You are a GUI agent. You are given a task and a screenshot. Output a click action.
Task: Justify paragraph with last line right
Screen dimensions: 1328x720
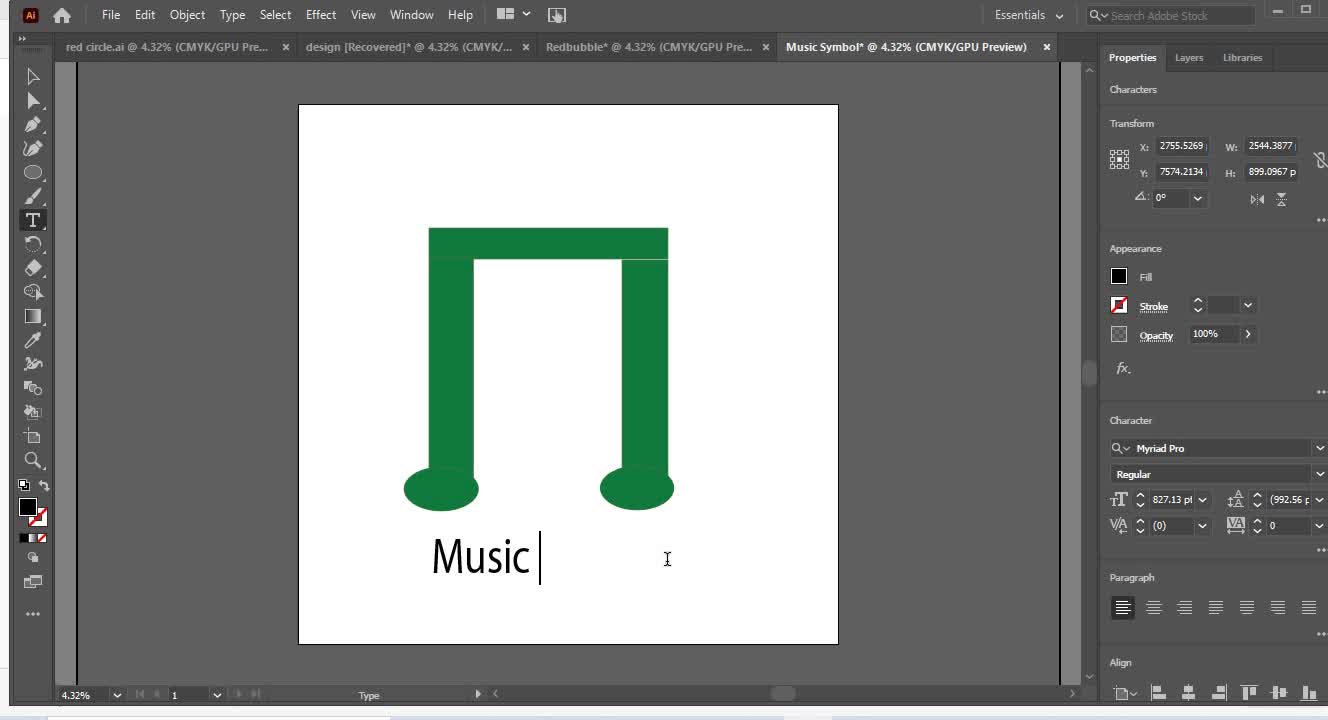pyautogui.click(x=1278, y=607)
